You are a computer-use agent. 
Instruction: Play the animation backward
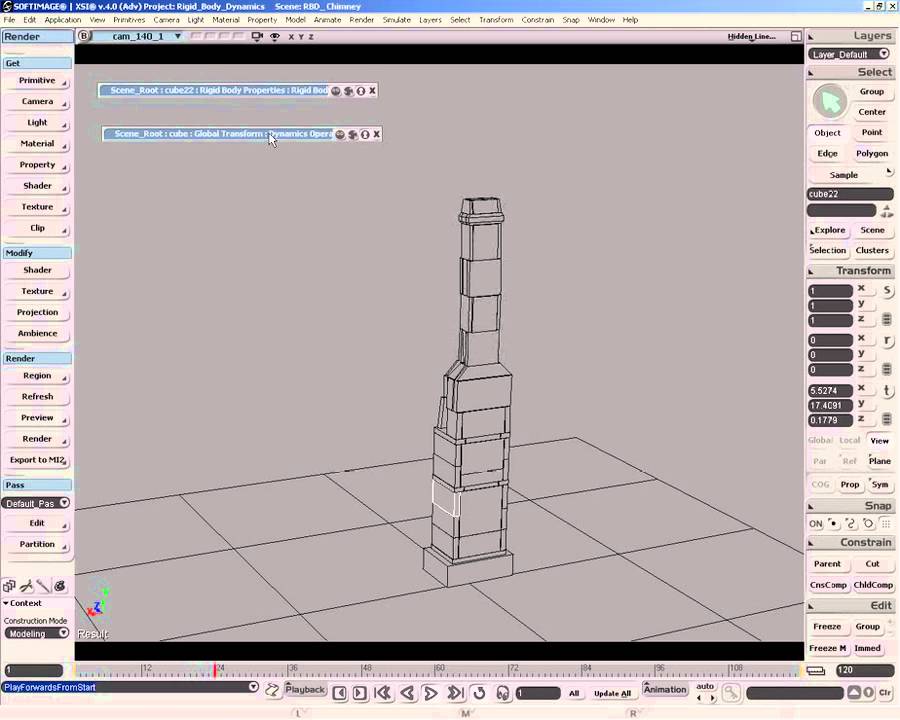pyautogui.click(x=408, y=693)
